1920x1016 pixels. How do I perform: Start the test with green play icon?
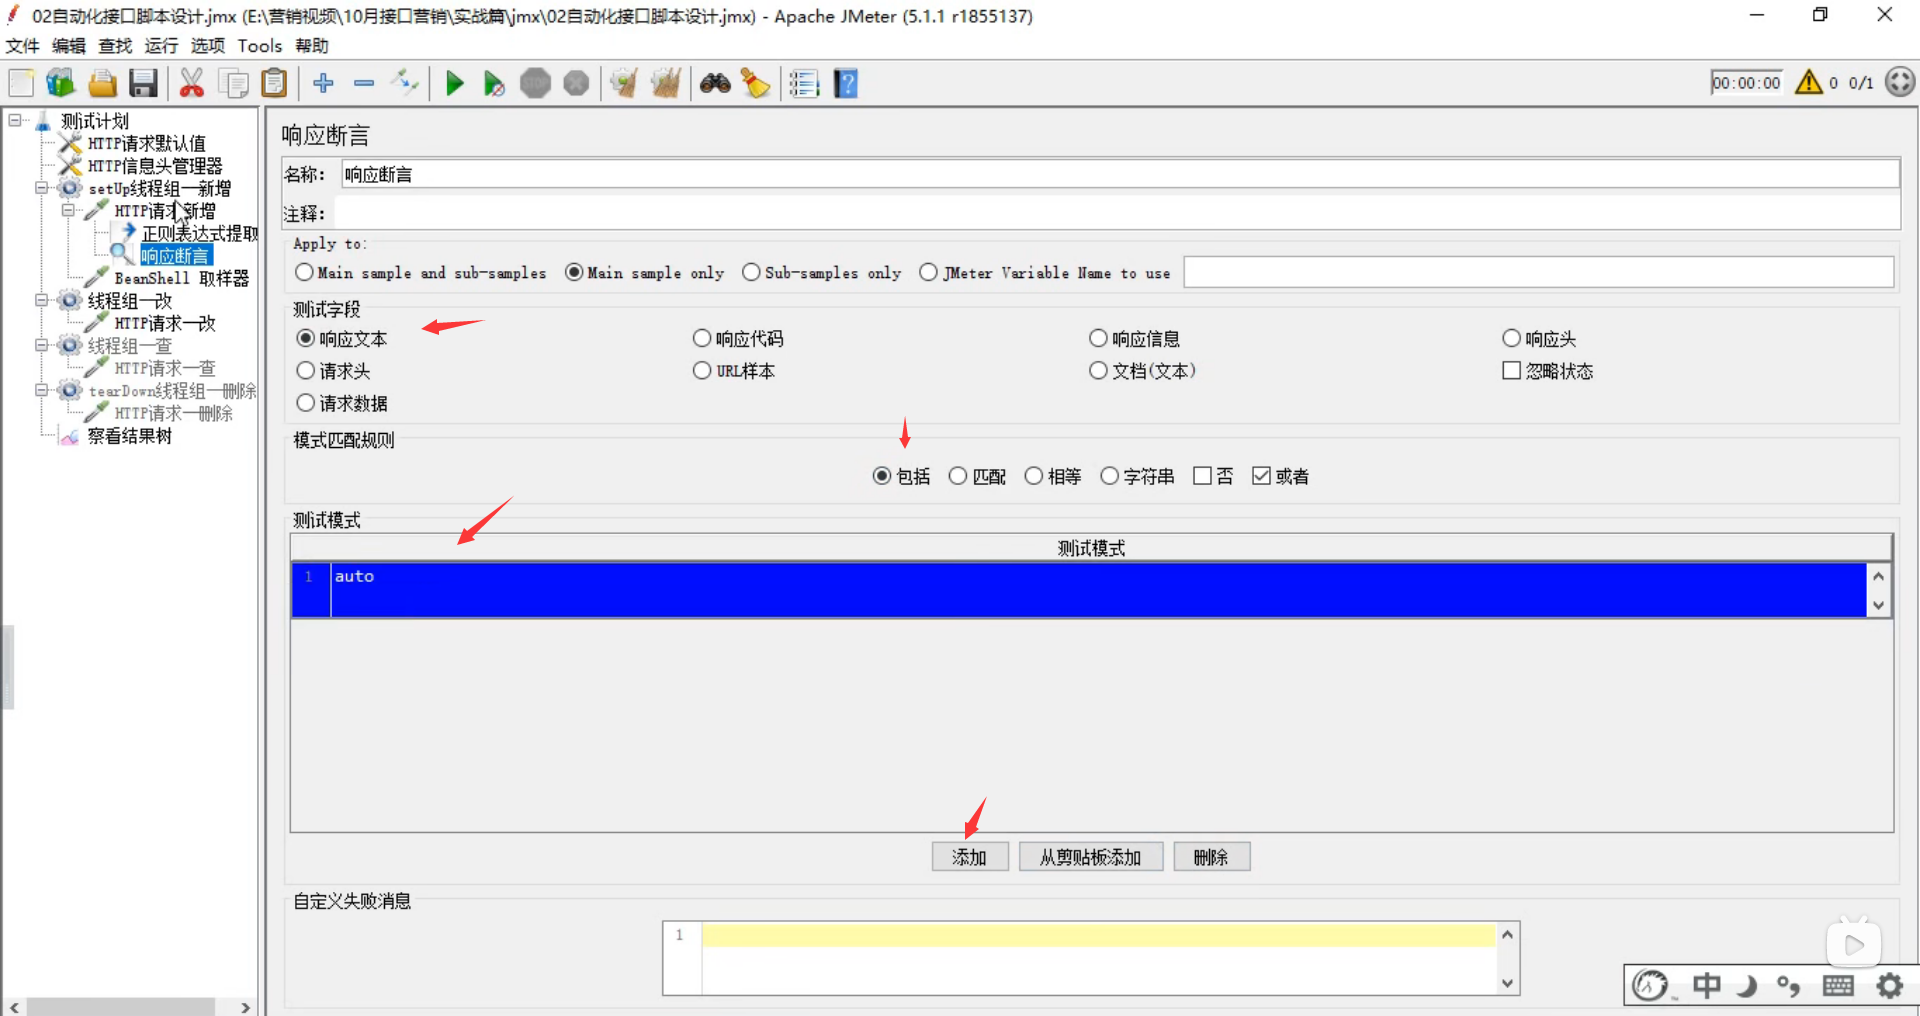click(455, 83)
